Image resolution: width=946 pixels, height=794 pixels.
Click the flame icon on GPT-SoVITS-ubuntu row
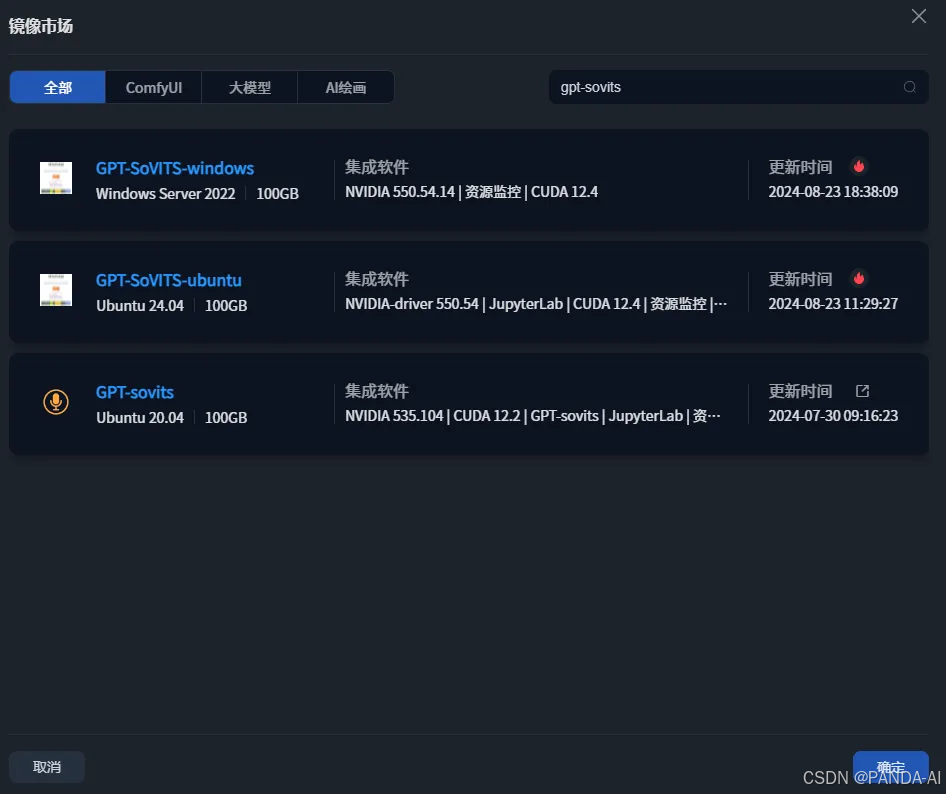859,278
